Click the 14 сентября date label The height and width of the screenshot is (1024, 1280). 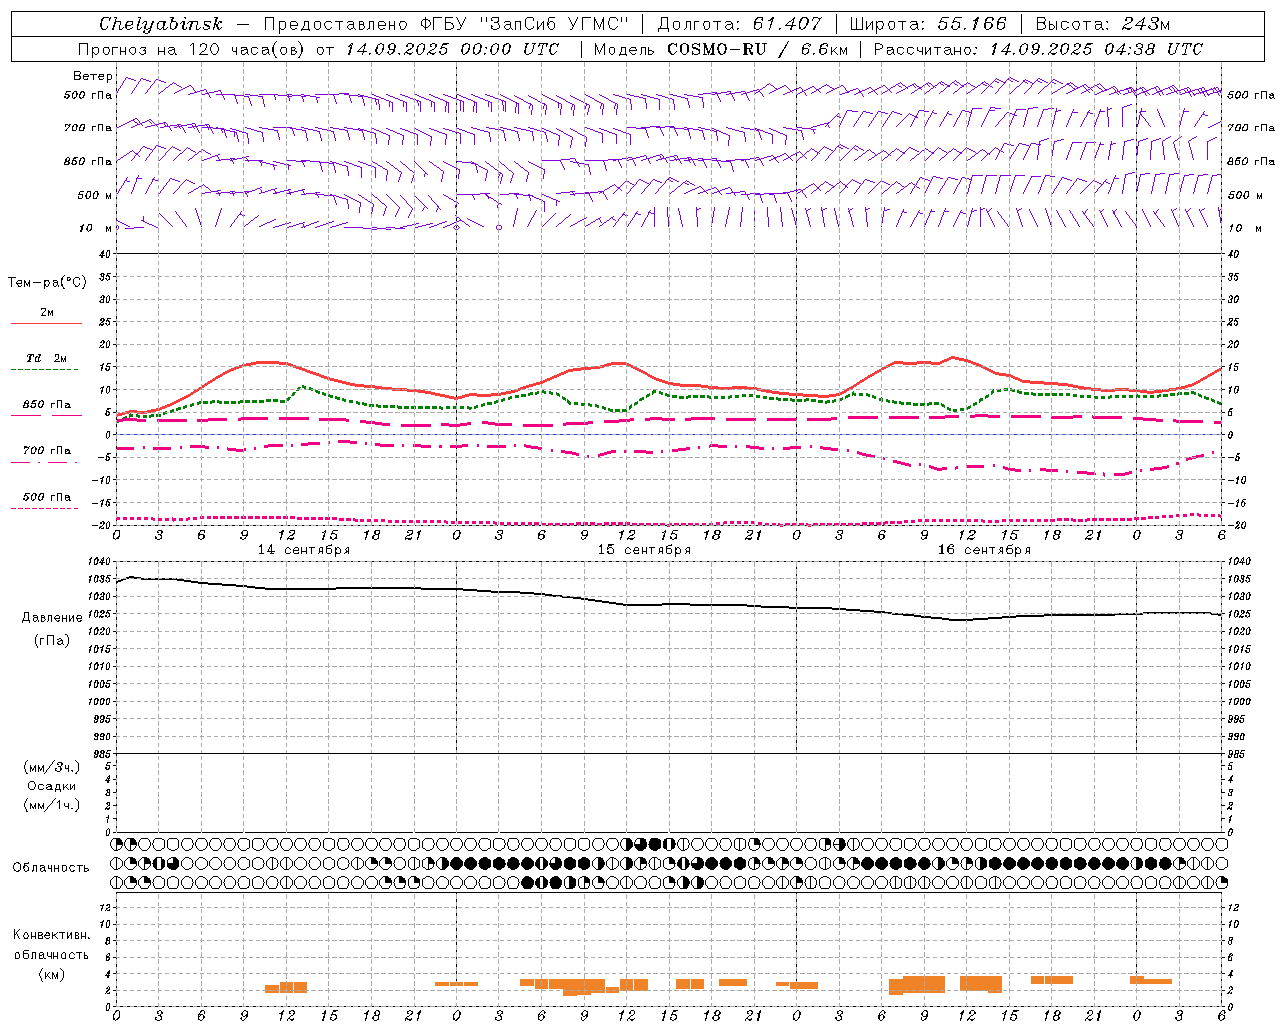click(x=304, y=550)
